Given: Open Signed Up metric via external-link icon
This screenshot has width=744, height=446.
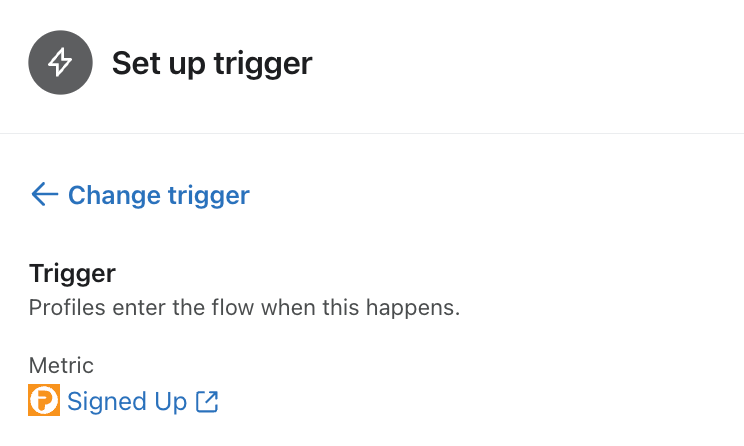Looking at the screenshot, I should point(208,402).
